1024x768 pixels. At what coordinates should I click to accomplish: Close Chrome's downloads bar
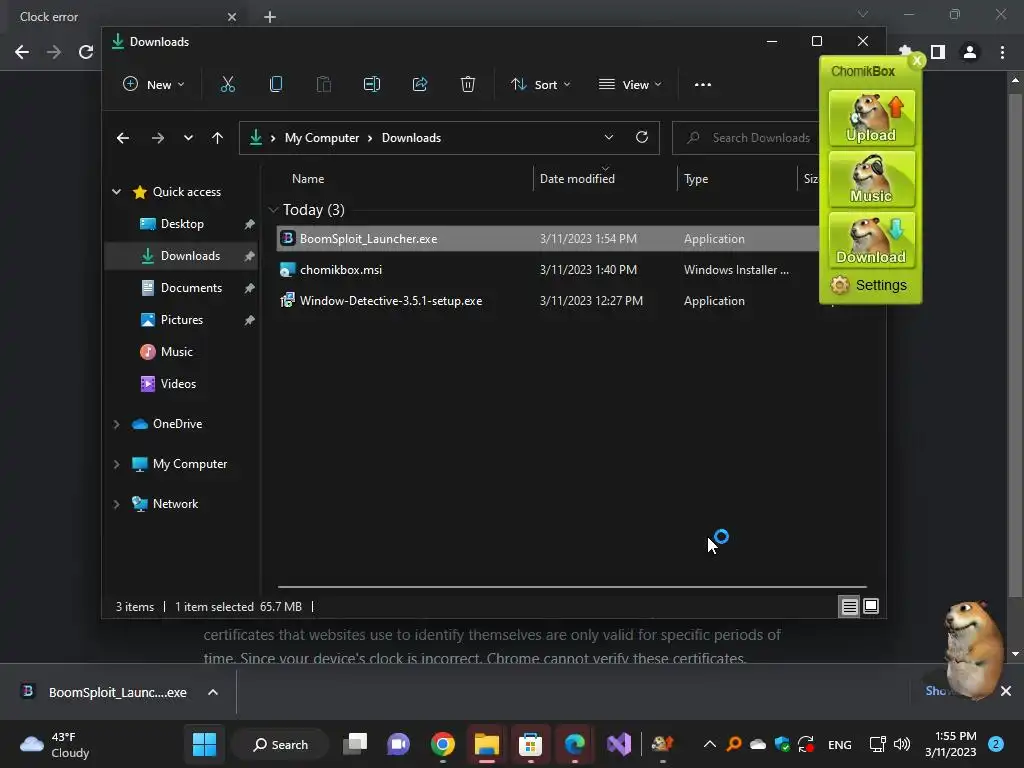(1006, 691)
